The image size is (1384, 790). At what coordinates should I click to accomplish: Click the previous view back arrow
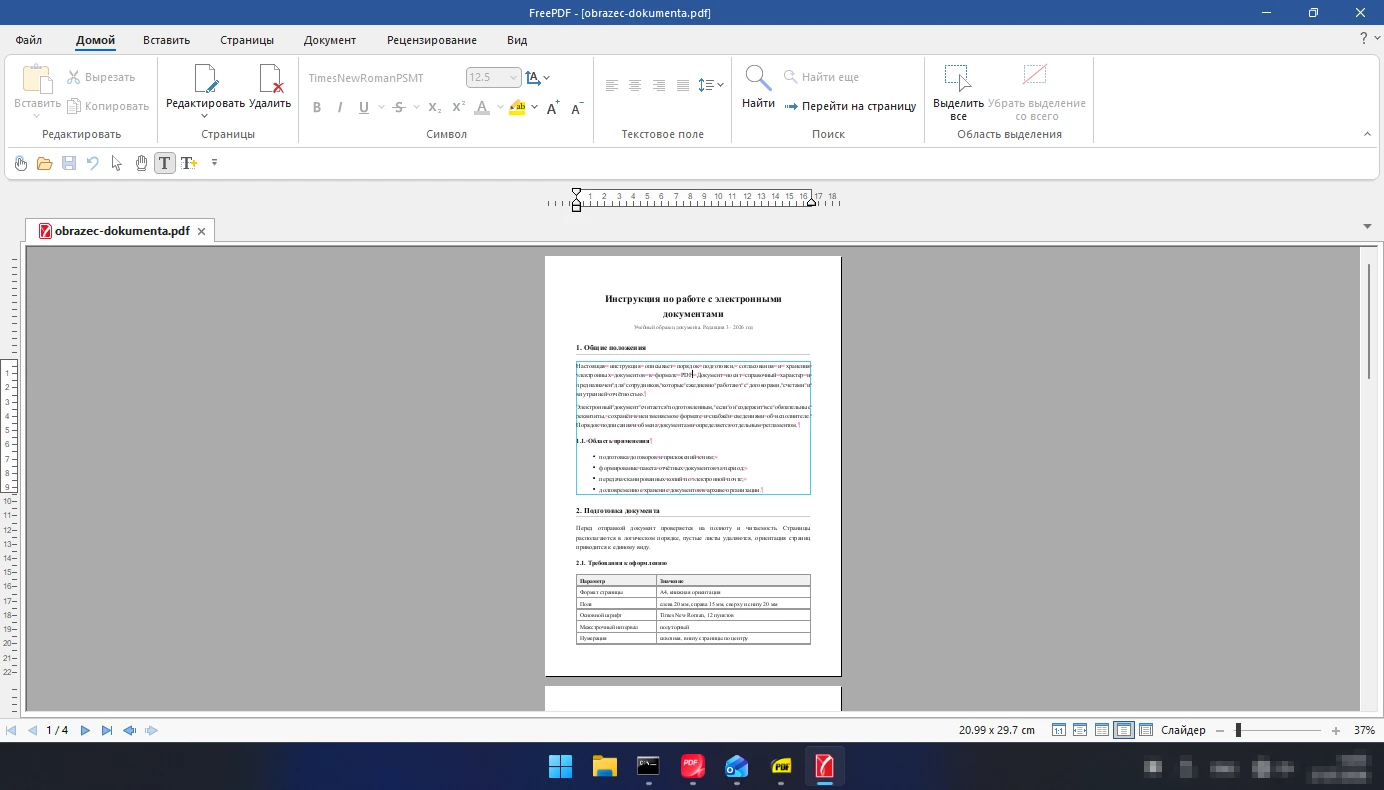[129, 731]
